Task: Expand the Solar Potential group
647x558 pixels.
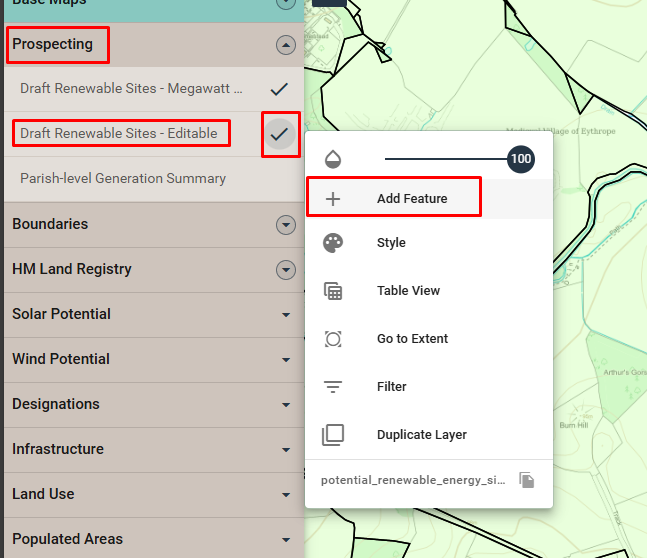Action: pos(286,315)
